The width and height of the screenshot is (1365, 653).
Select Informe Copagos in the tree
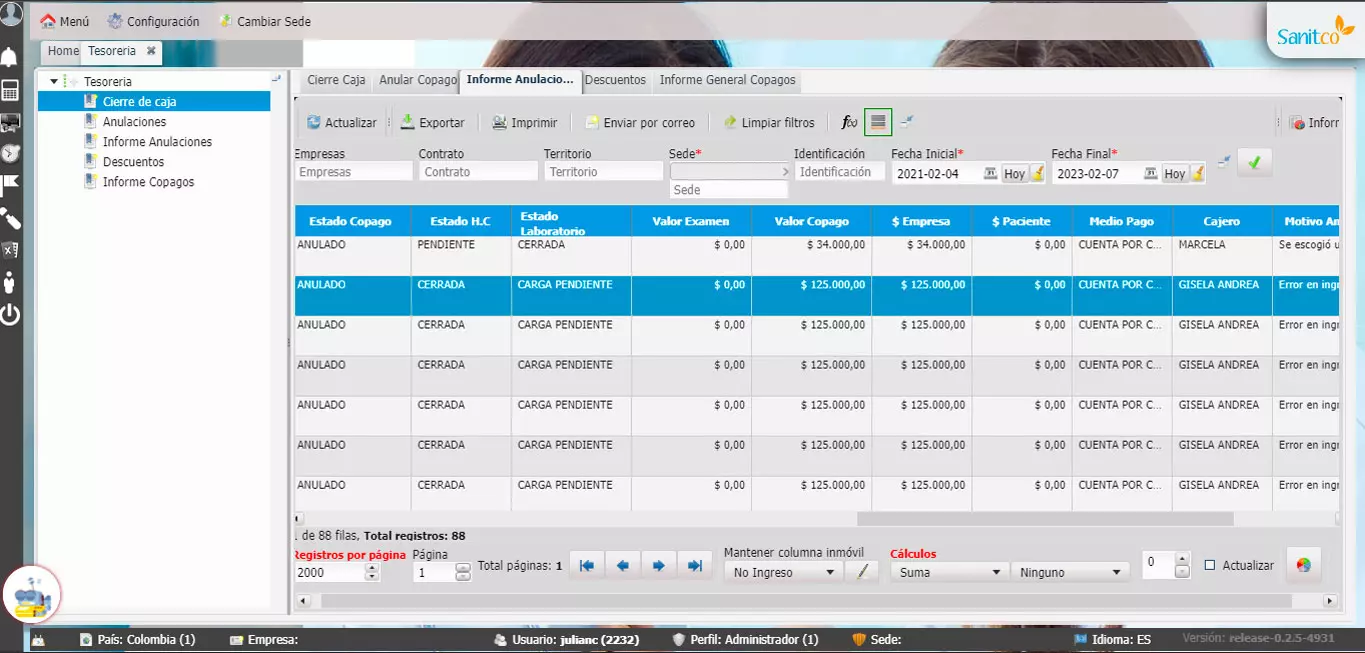tap(148, 182)
